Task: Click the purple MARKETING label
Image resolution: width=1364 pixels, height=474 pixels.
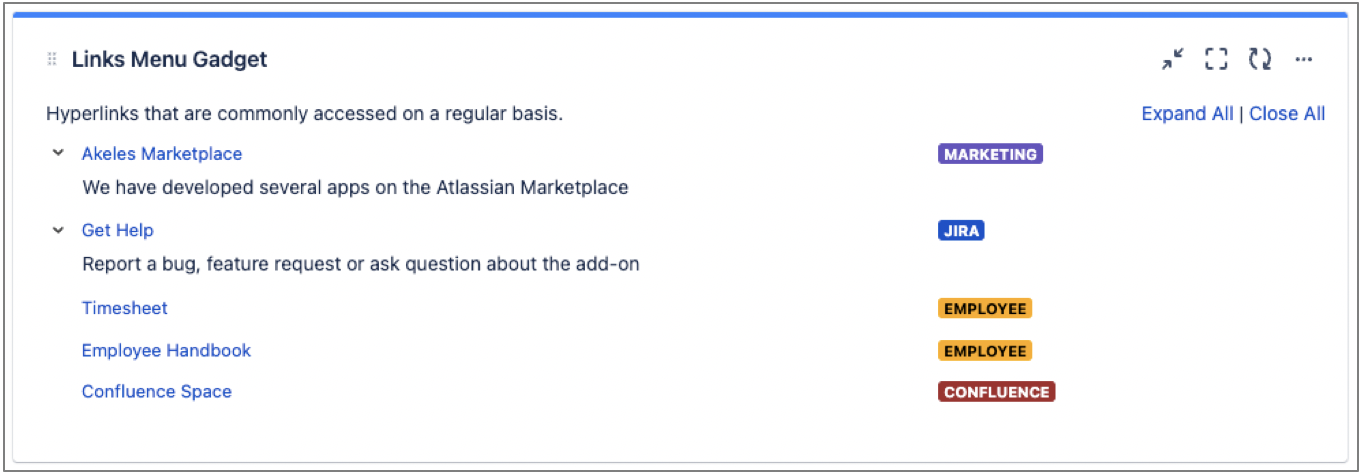Action: (990, 154)
